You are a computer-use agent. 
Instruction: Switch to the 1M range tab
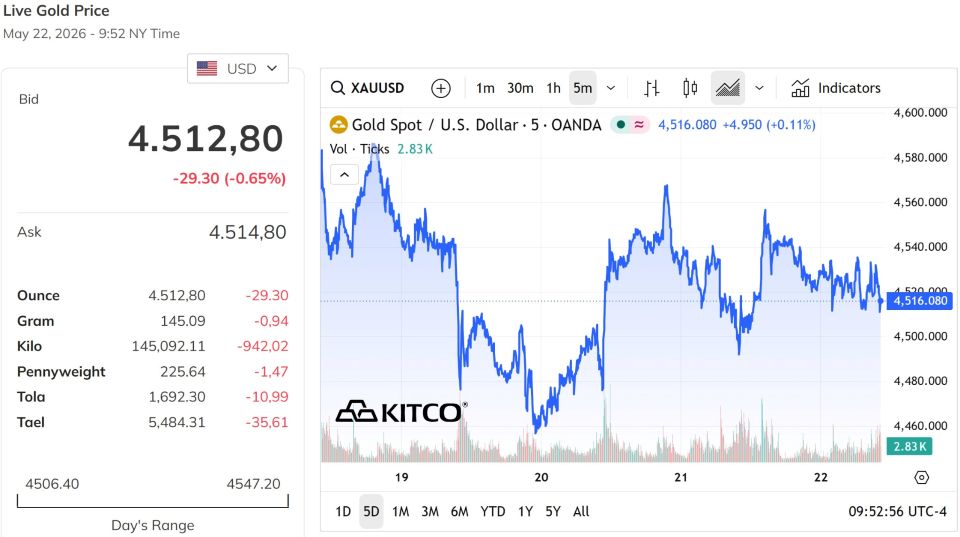coord(400,511)
